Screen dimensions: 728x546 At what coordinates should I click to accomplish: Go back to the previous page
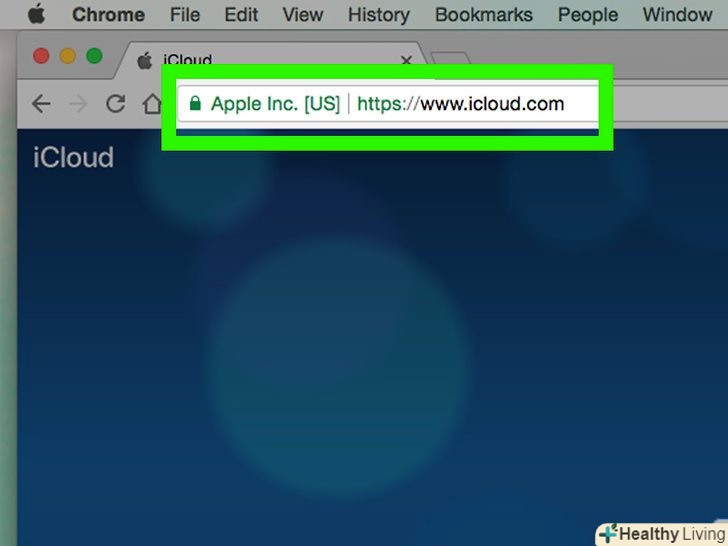(41, 104)
